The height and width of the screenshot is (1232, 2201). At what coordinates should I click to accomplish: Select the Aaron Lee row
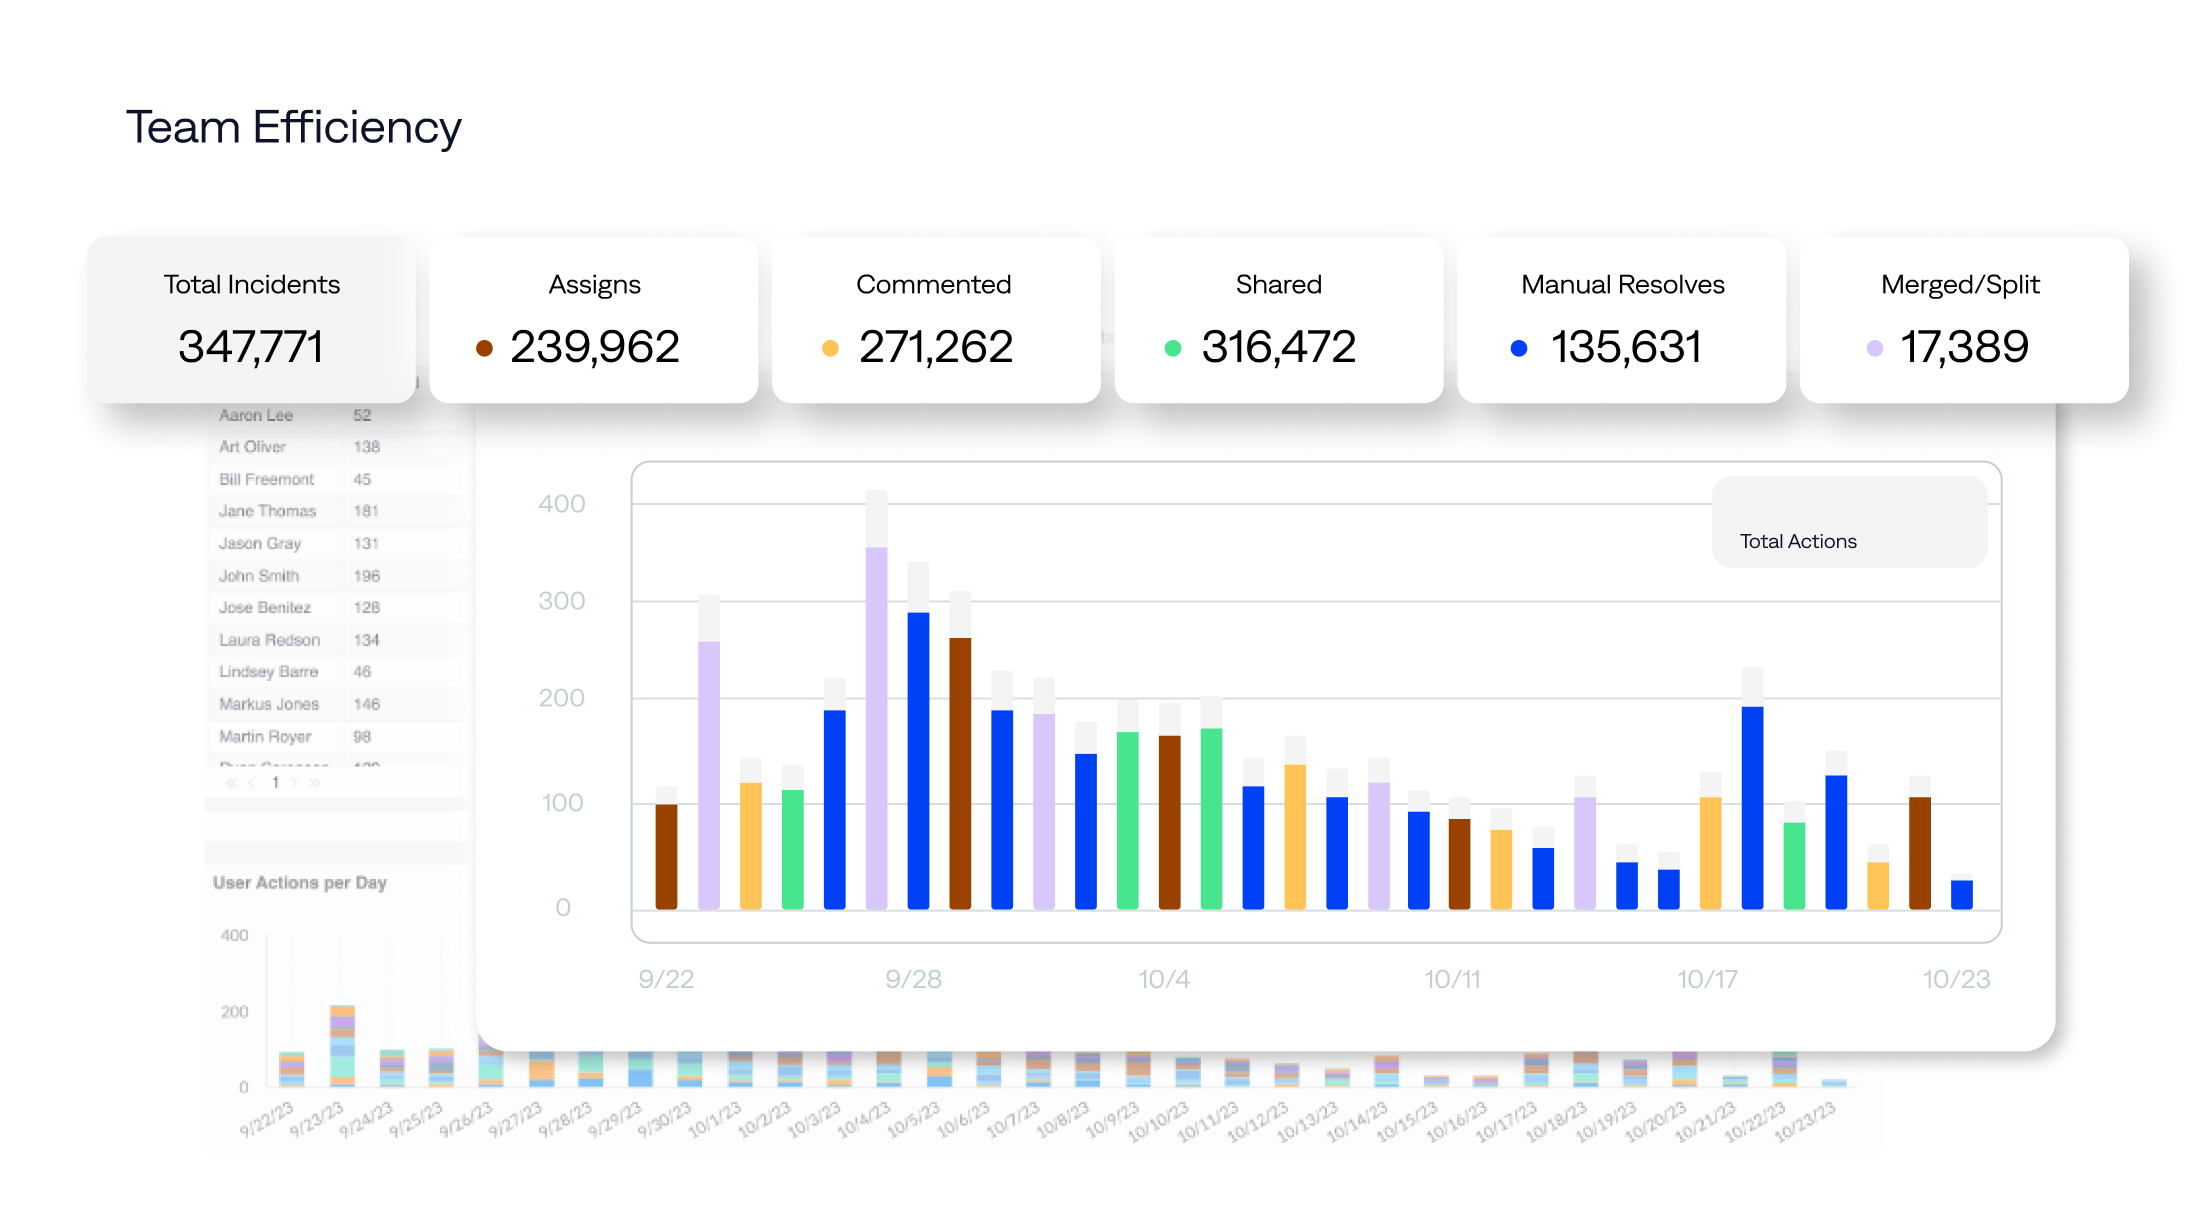pyautogui.click(x=340, y=415)
